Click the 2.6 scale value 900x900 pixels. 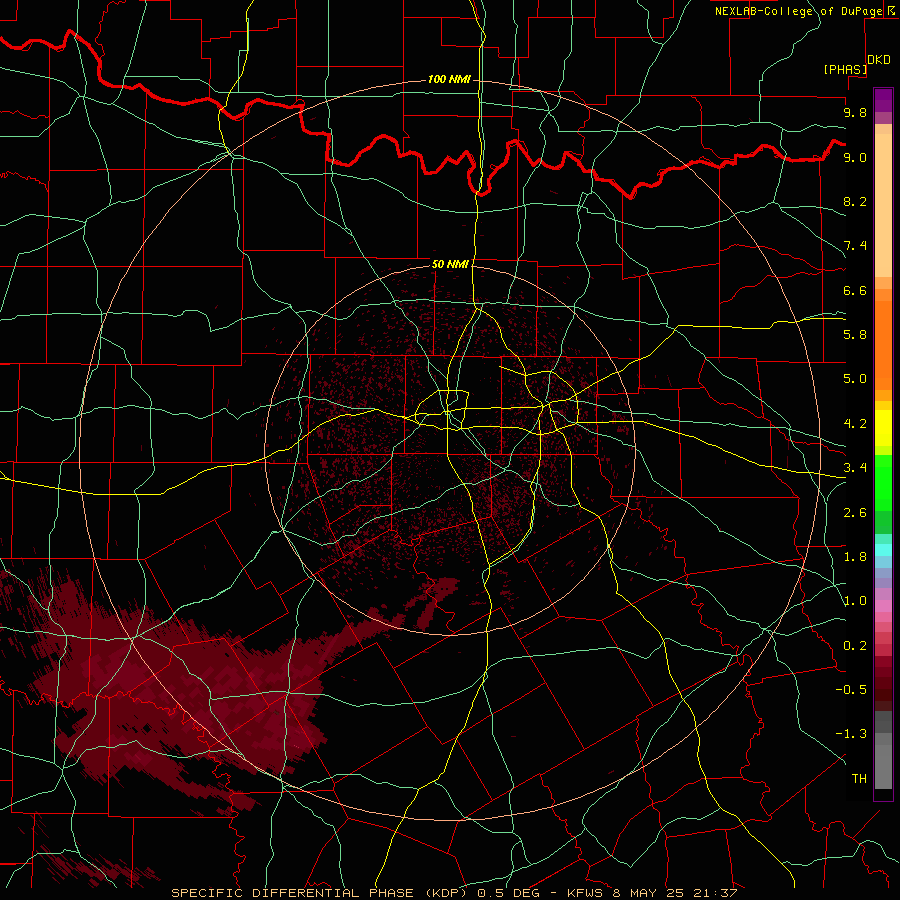click(855, 513)
